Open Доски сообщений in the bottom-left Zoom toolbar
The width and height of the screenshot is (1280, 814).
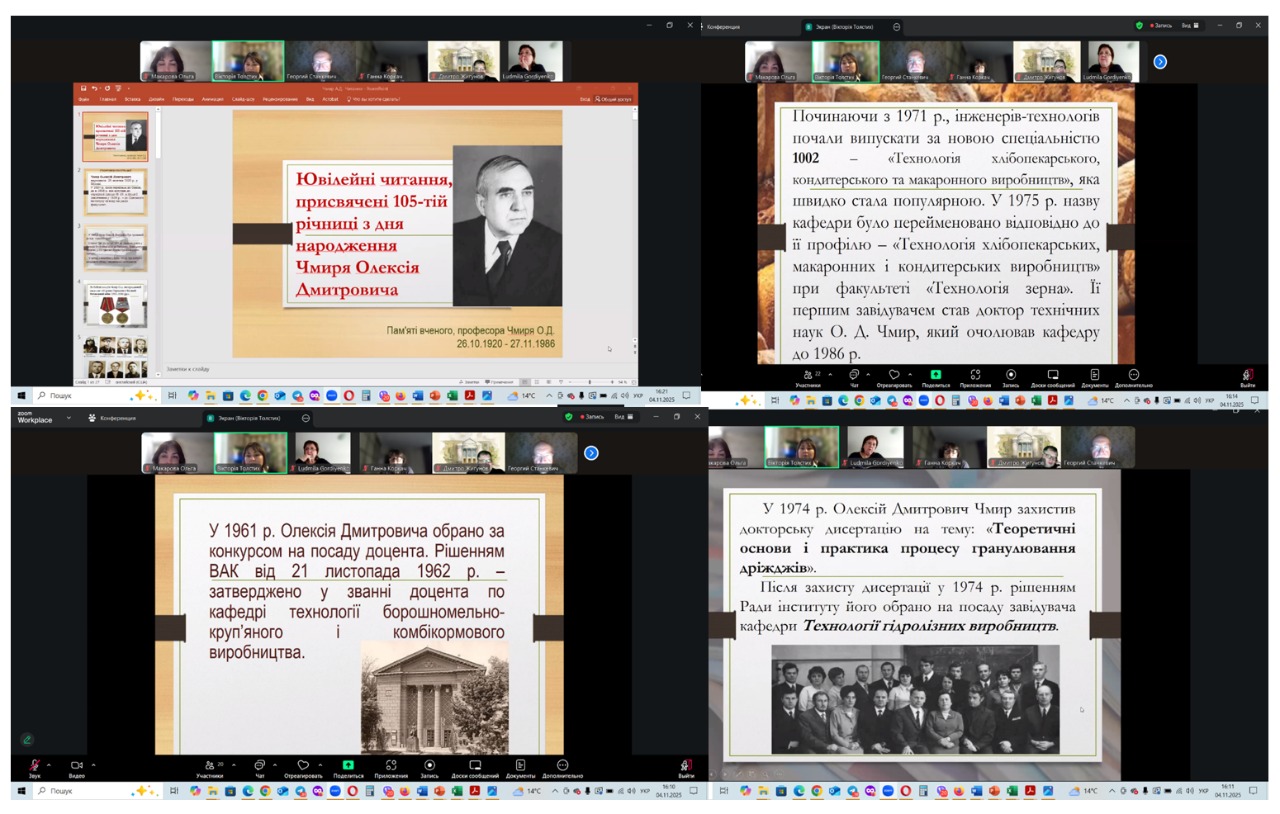coord(475,766)
